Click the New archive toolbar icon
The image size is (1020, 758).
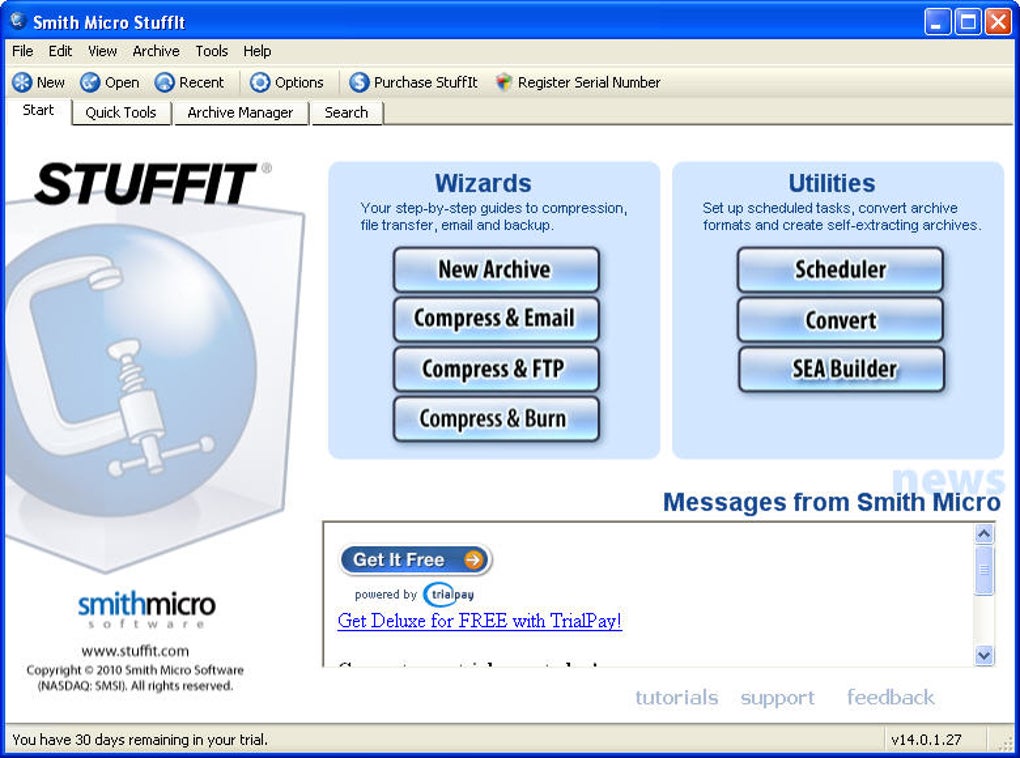point(22,83)
